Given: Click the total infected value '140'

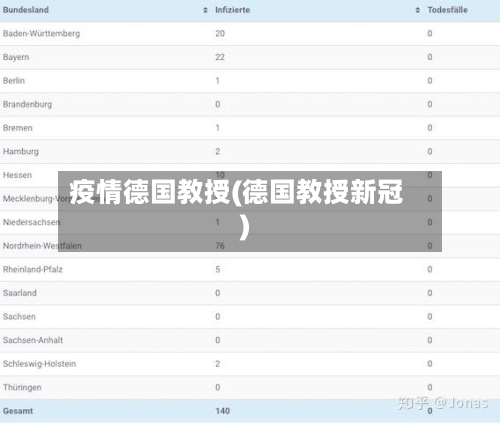Looking at the screenshot, I should tap(223, 411).
